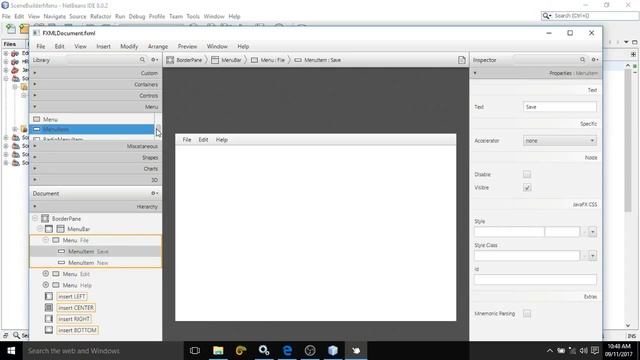Select MenuBar in the hierarchy
Screen dimensions: 640x360
tap(78, 229)
